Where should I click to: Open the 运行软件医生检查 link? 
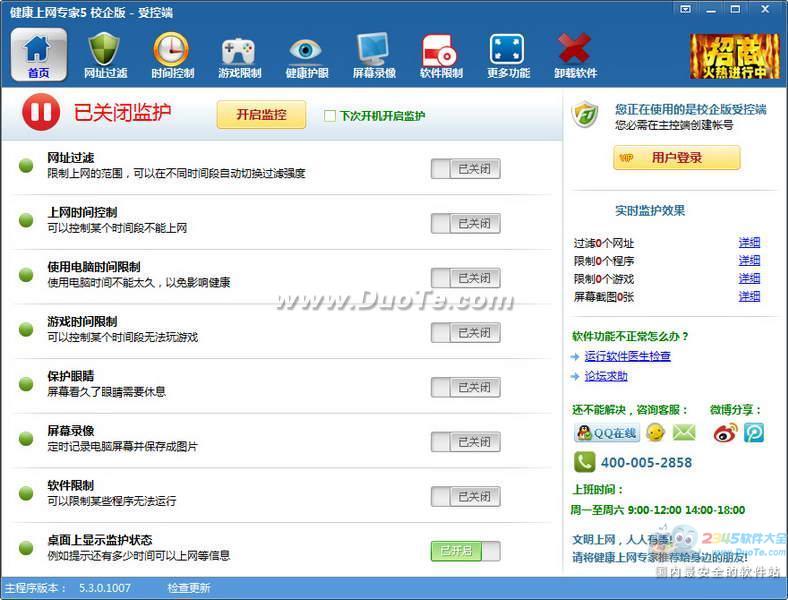[x=627, y=356]
